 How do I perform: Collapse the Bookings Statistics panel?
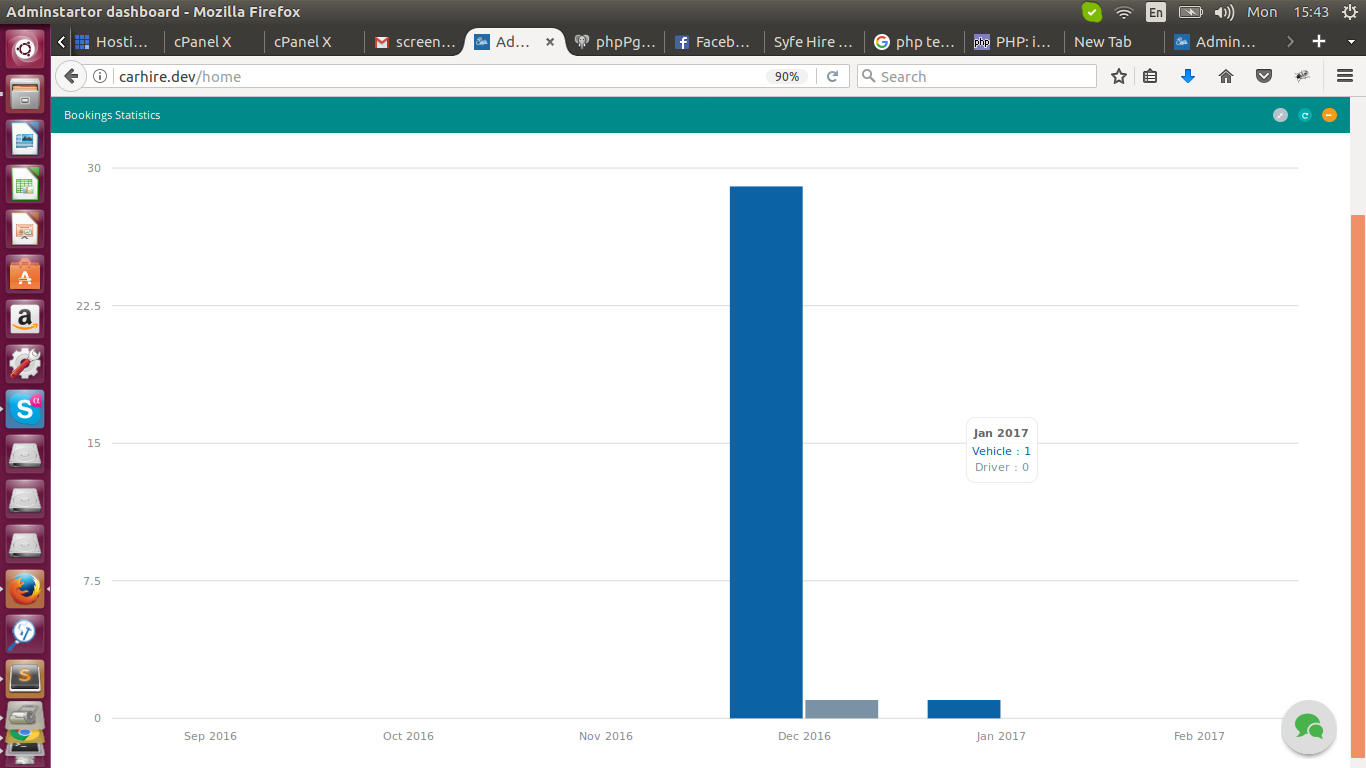pyautogui.click(x=1329, y=115)
